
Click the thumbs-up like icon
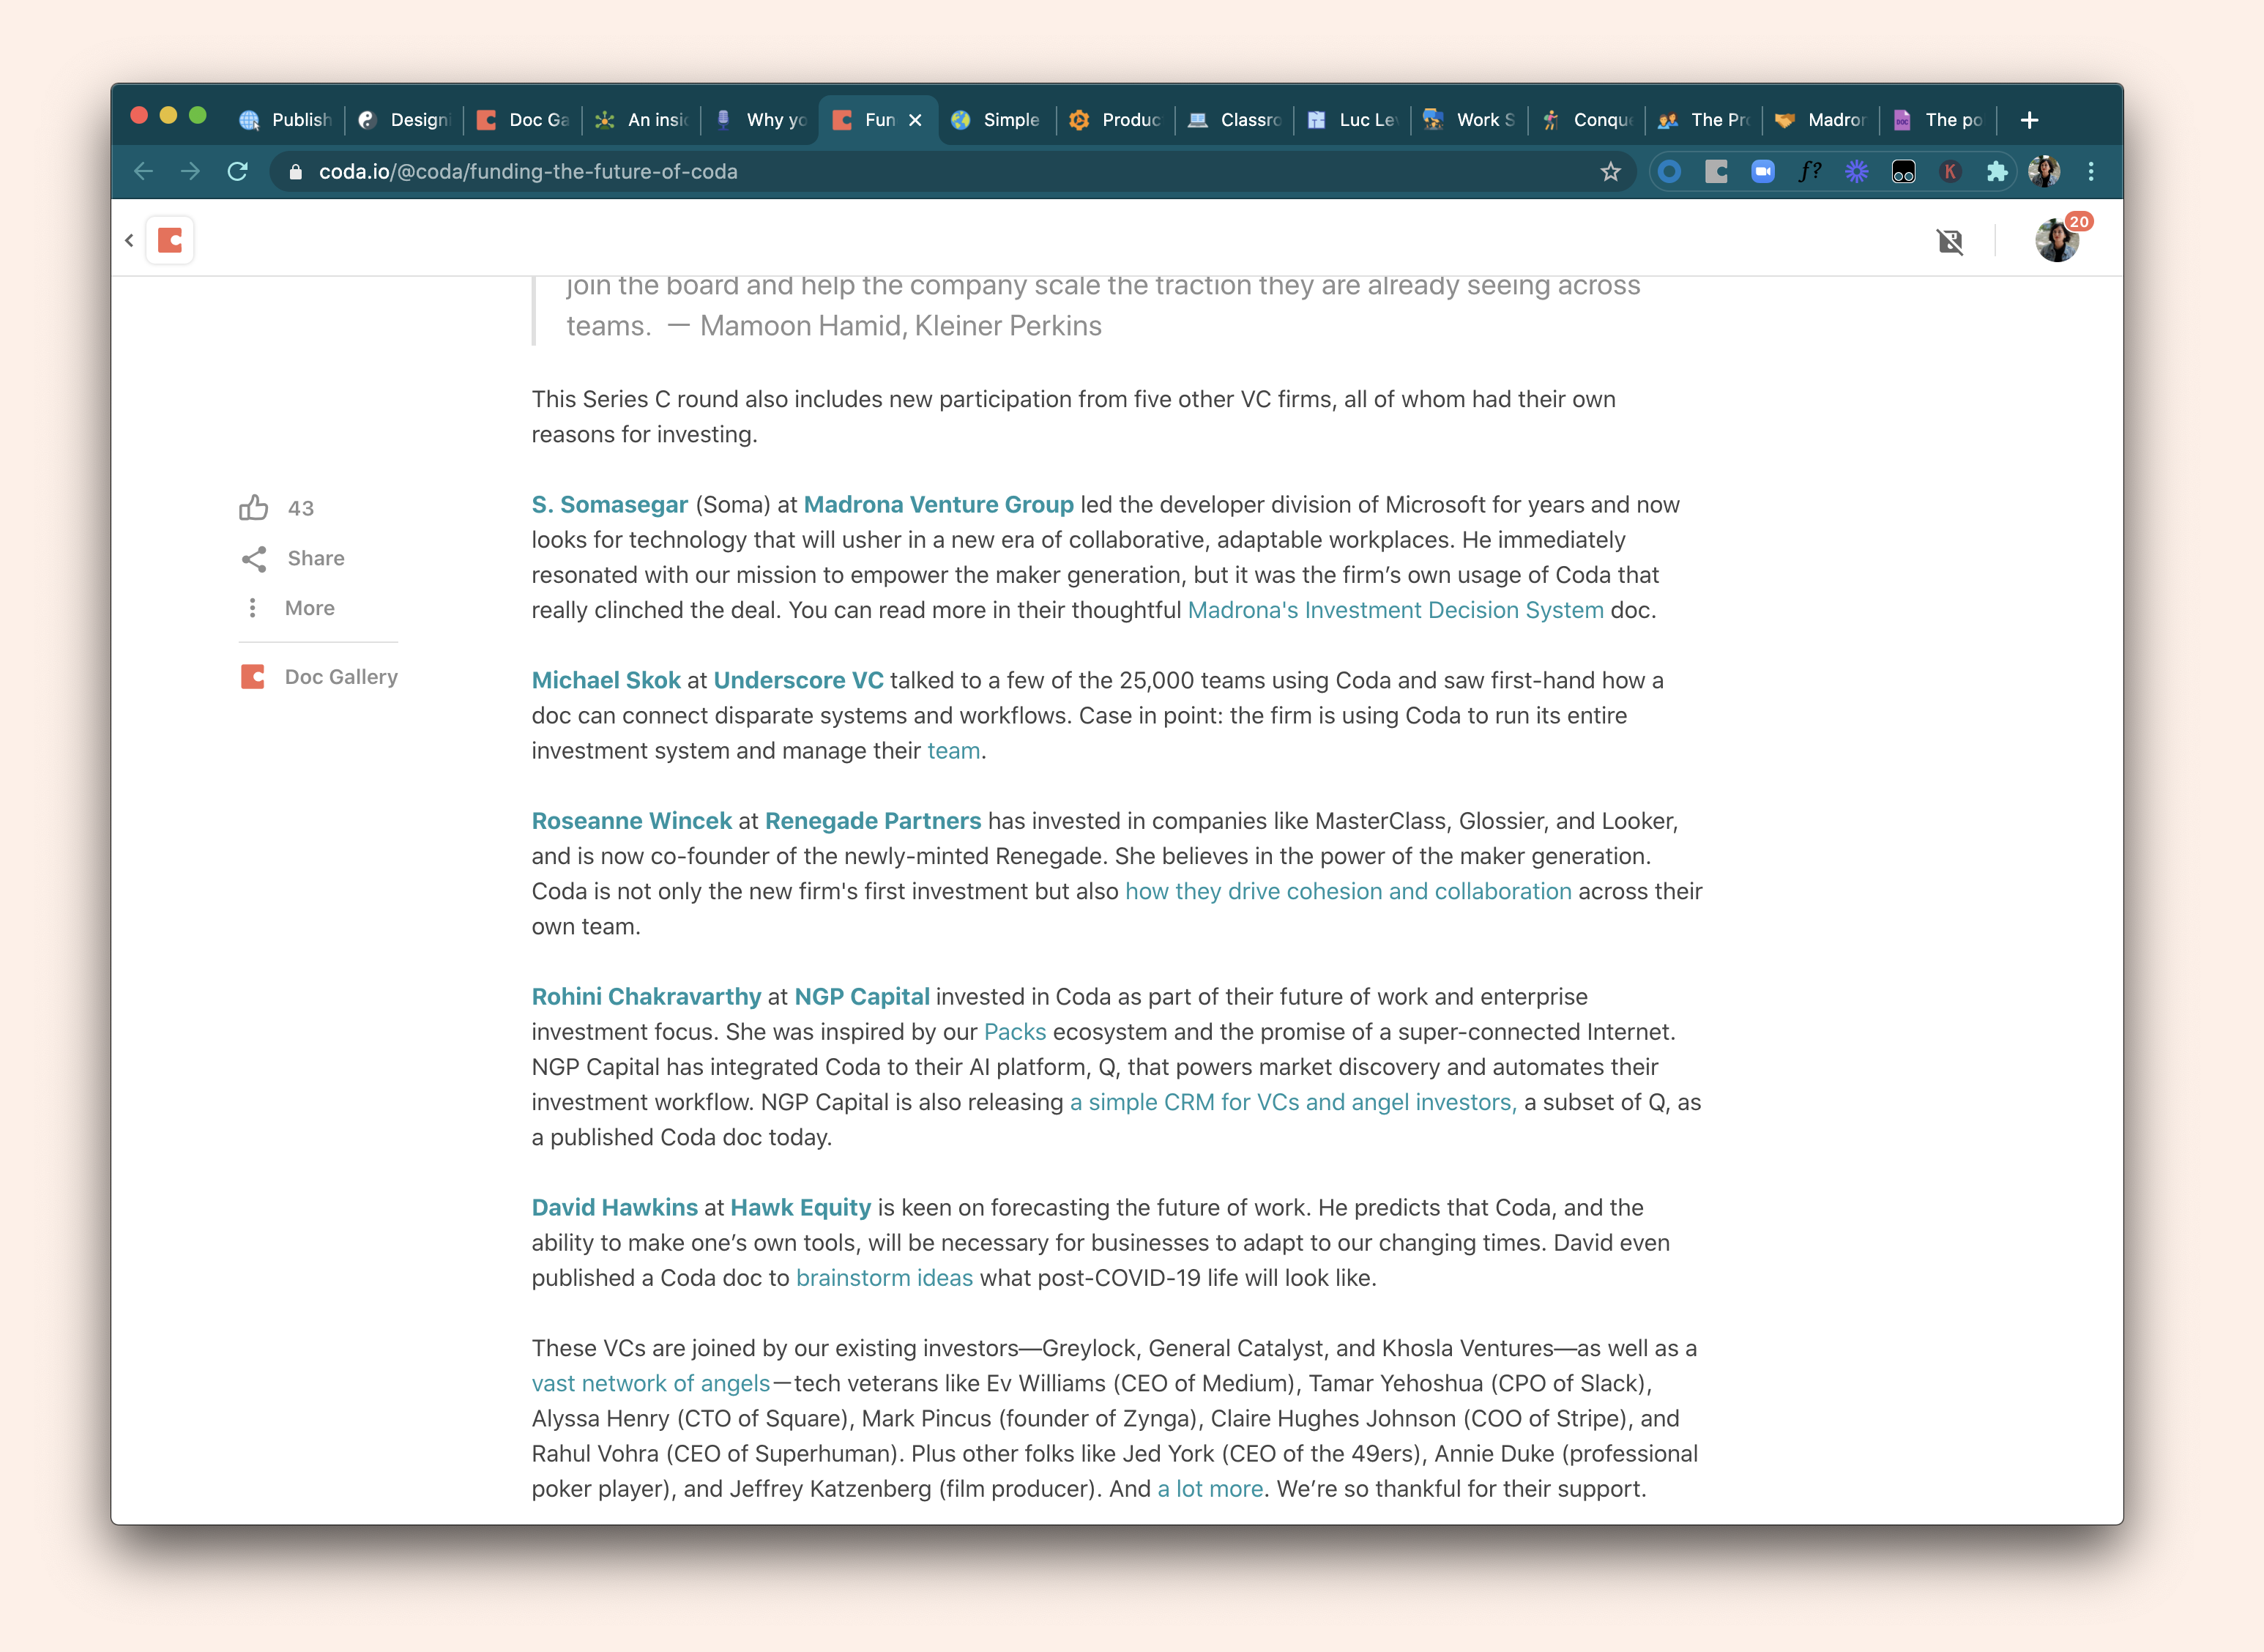(x=253, y=508)
